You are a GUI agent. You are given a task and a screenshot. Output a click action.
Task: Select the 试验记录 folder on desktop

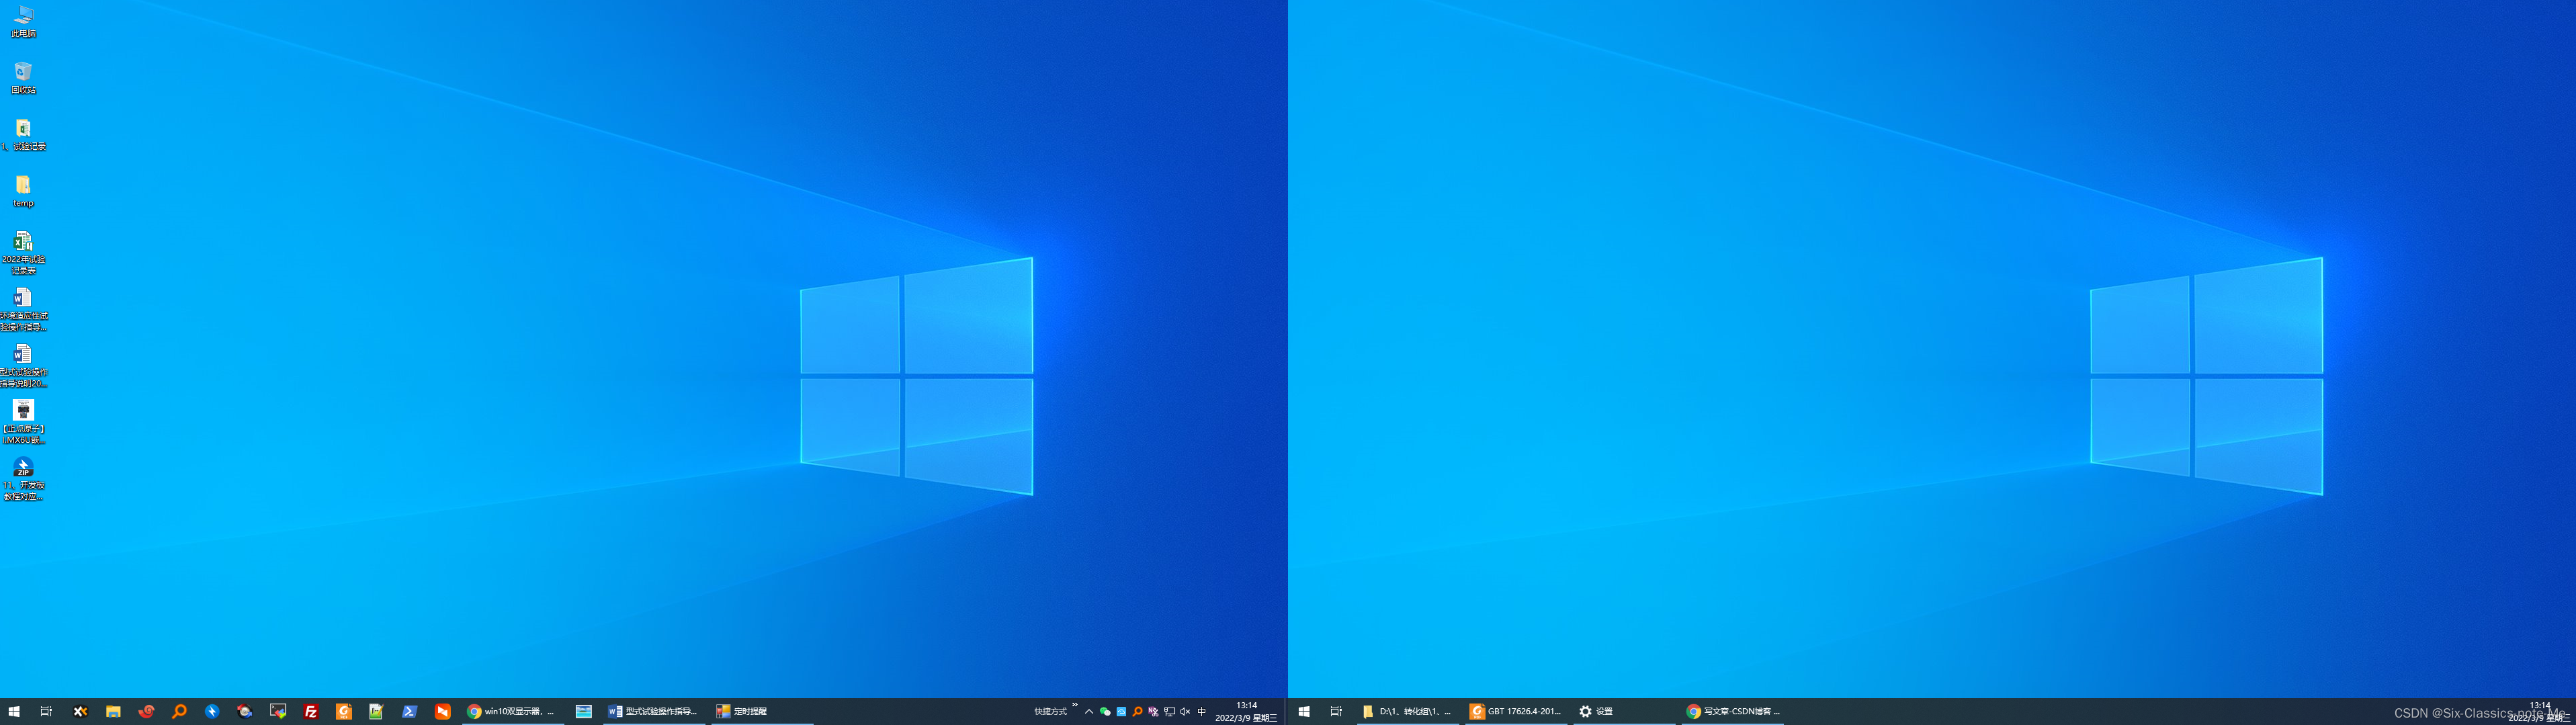[x=23, y=134]
